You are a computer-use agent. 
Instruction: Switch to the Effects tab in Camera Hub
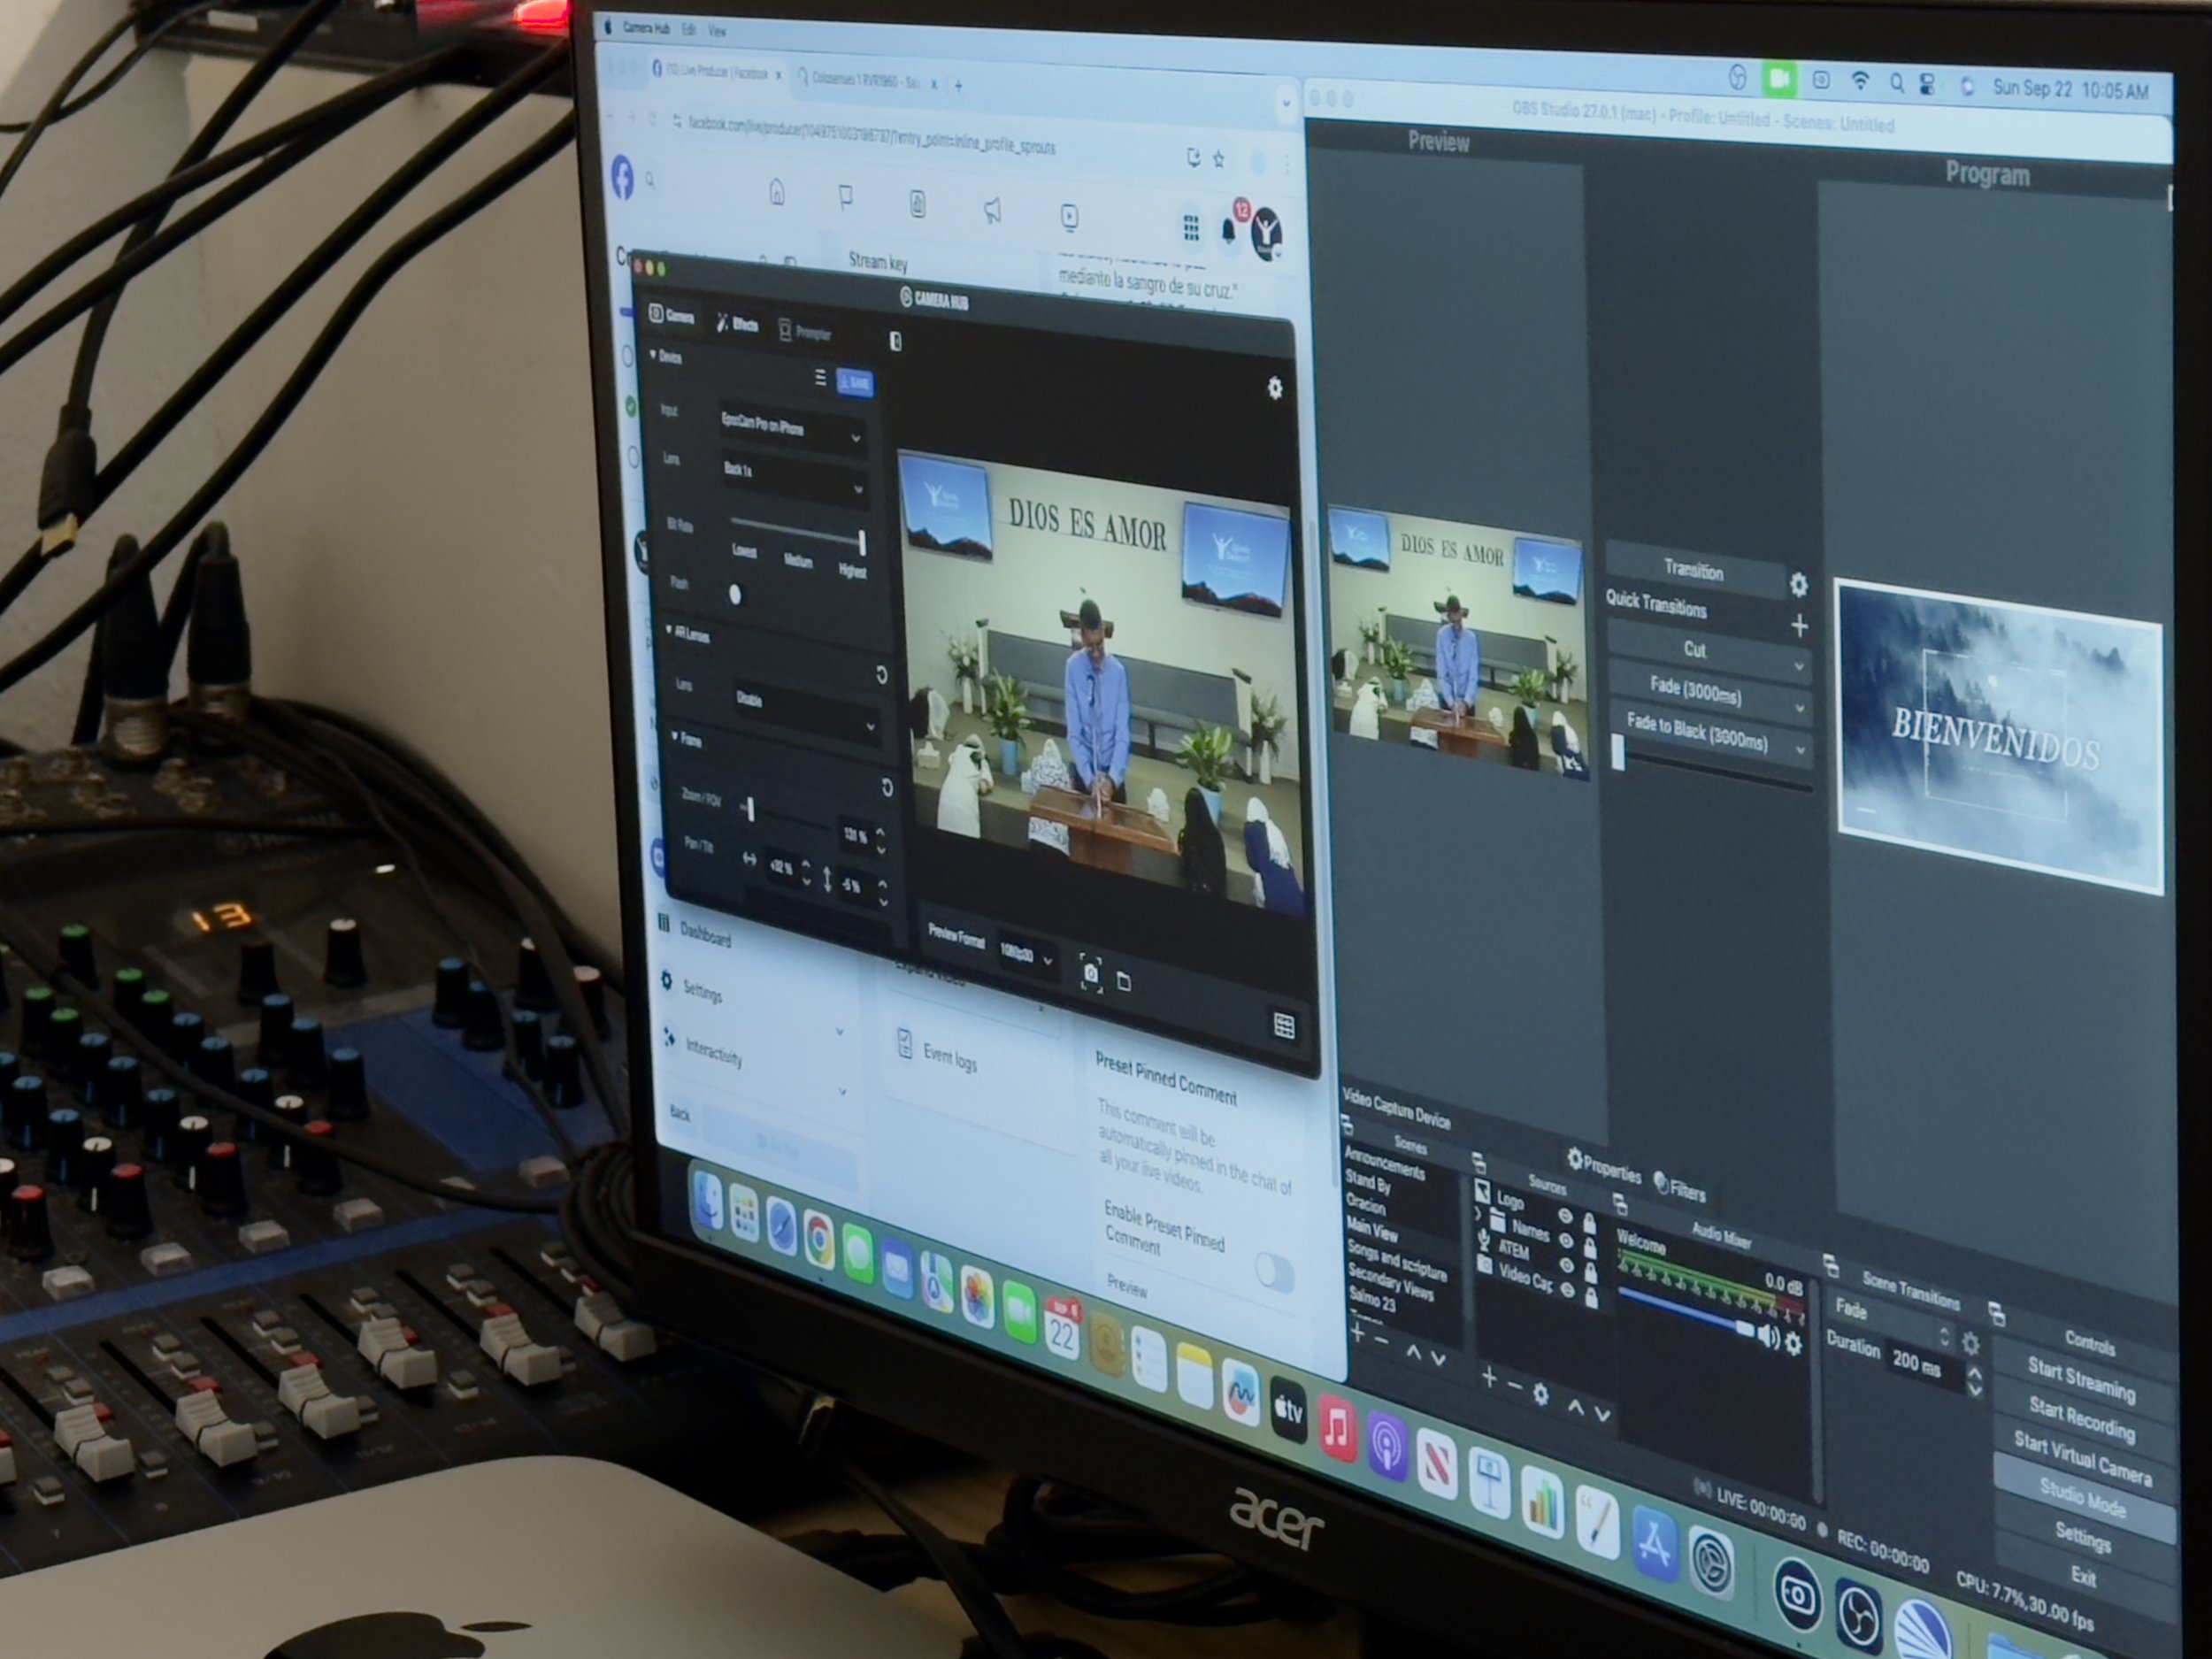click(x=737, y=324)
